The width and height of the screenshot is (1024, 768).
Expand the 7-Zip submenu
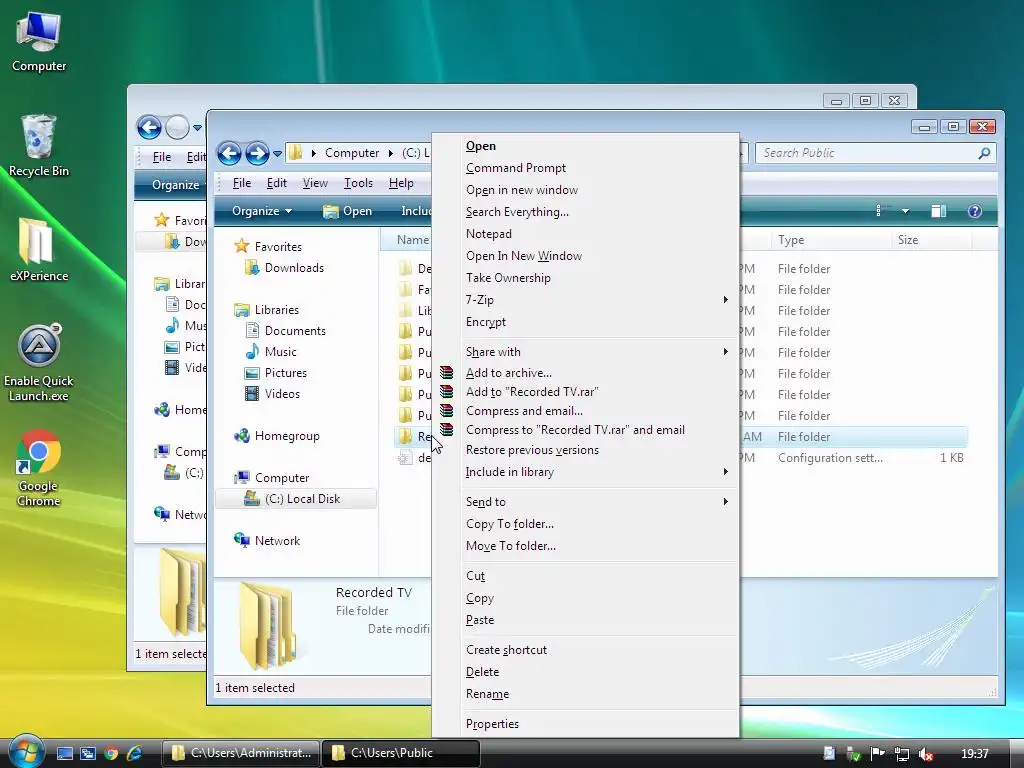pos(725,300)
